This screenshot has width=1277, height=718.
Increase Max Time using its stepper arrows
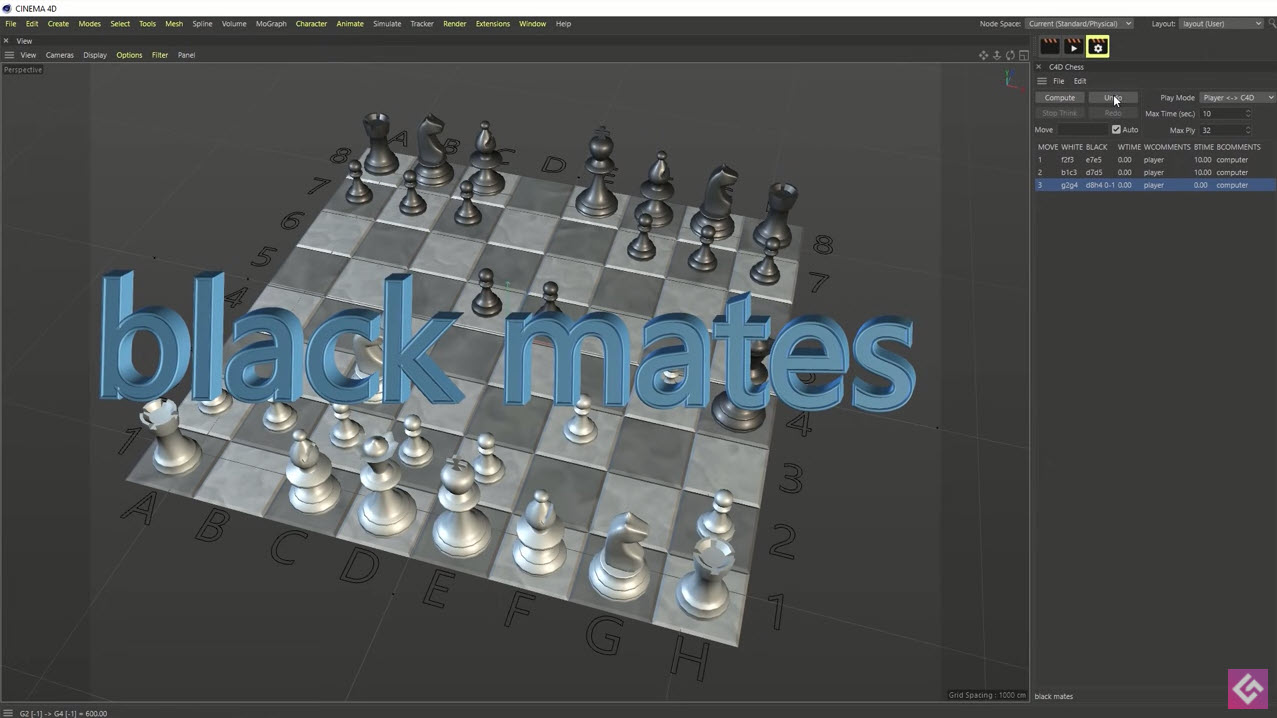click(1248, 112)
